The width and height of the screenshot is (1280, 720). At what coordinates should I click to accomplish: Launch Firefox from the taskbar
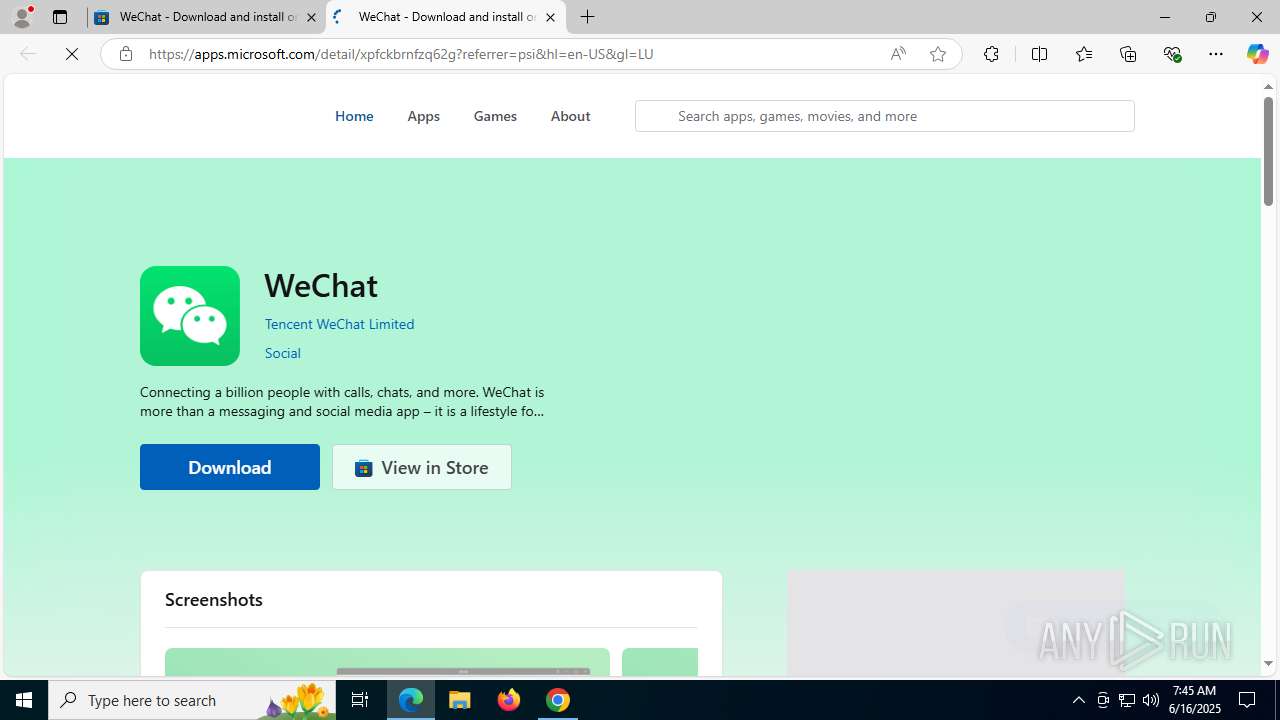[x=509, y=700]
